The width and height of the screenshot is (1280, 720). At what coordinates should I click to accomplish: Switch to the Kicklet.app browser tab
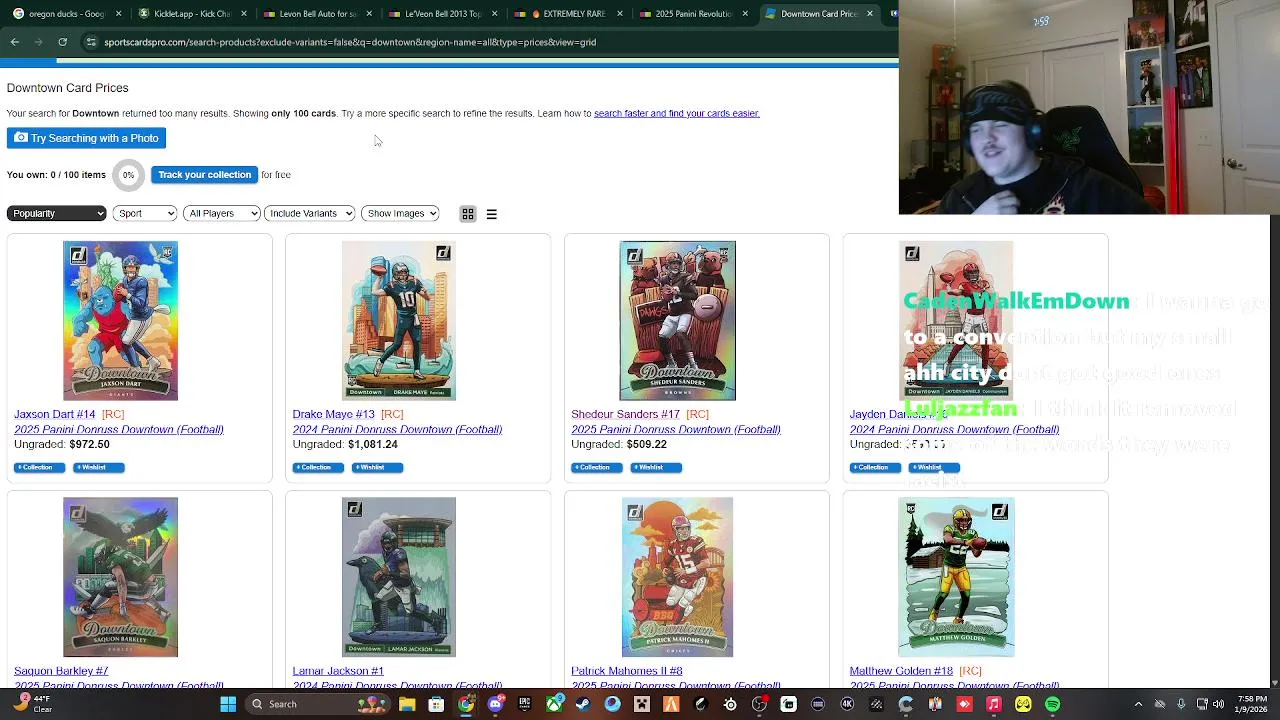tap(192, 14)
